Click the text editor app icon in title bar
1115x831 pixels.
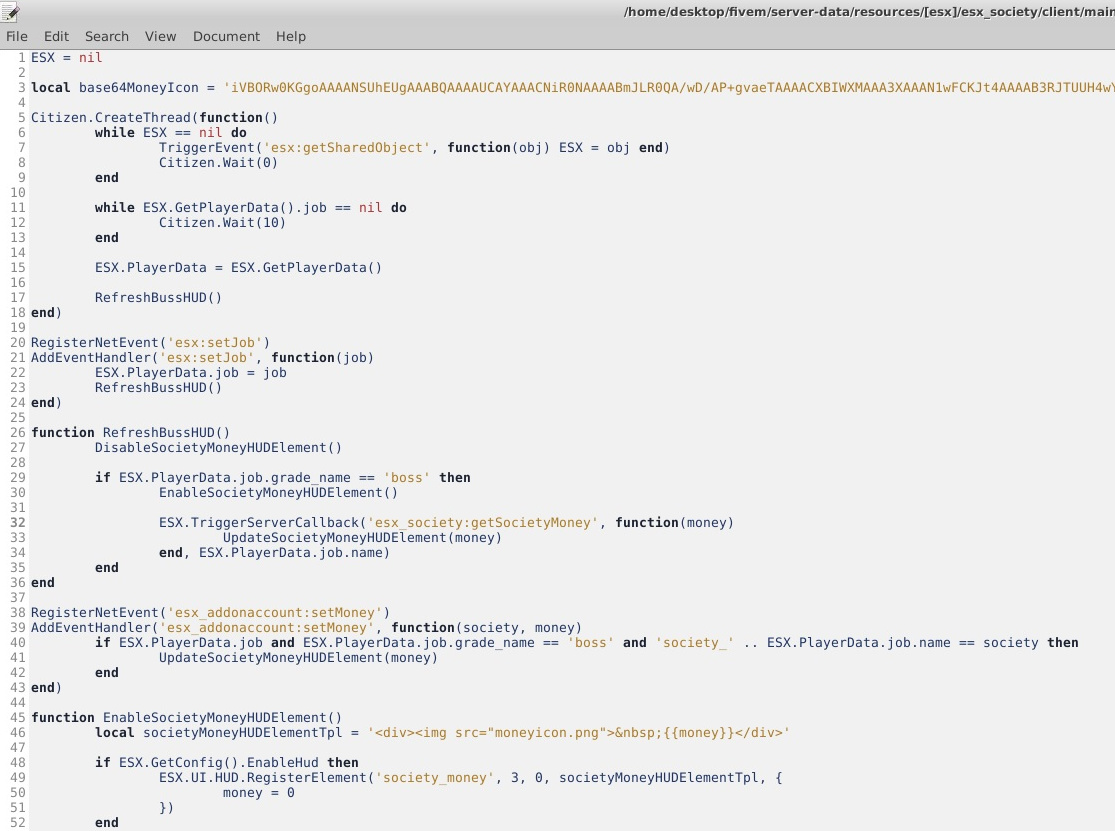tap(11, 11)
